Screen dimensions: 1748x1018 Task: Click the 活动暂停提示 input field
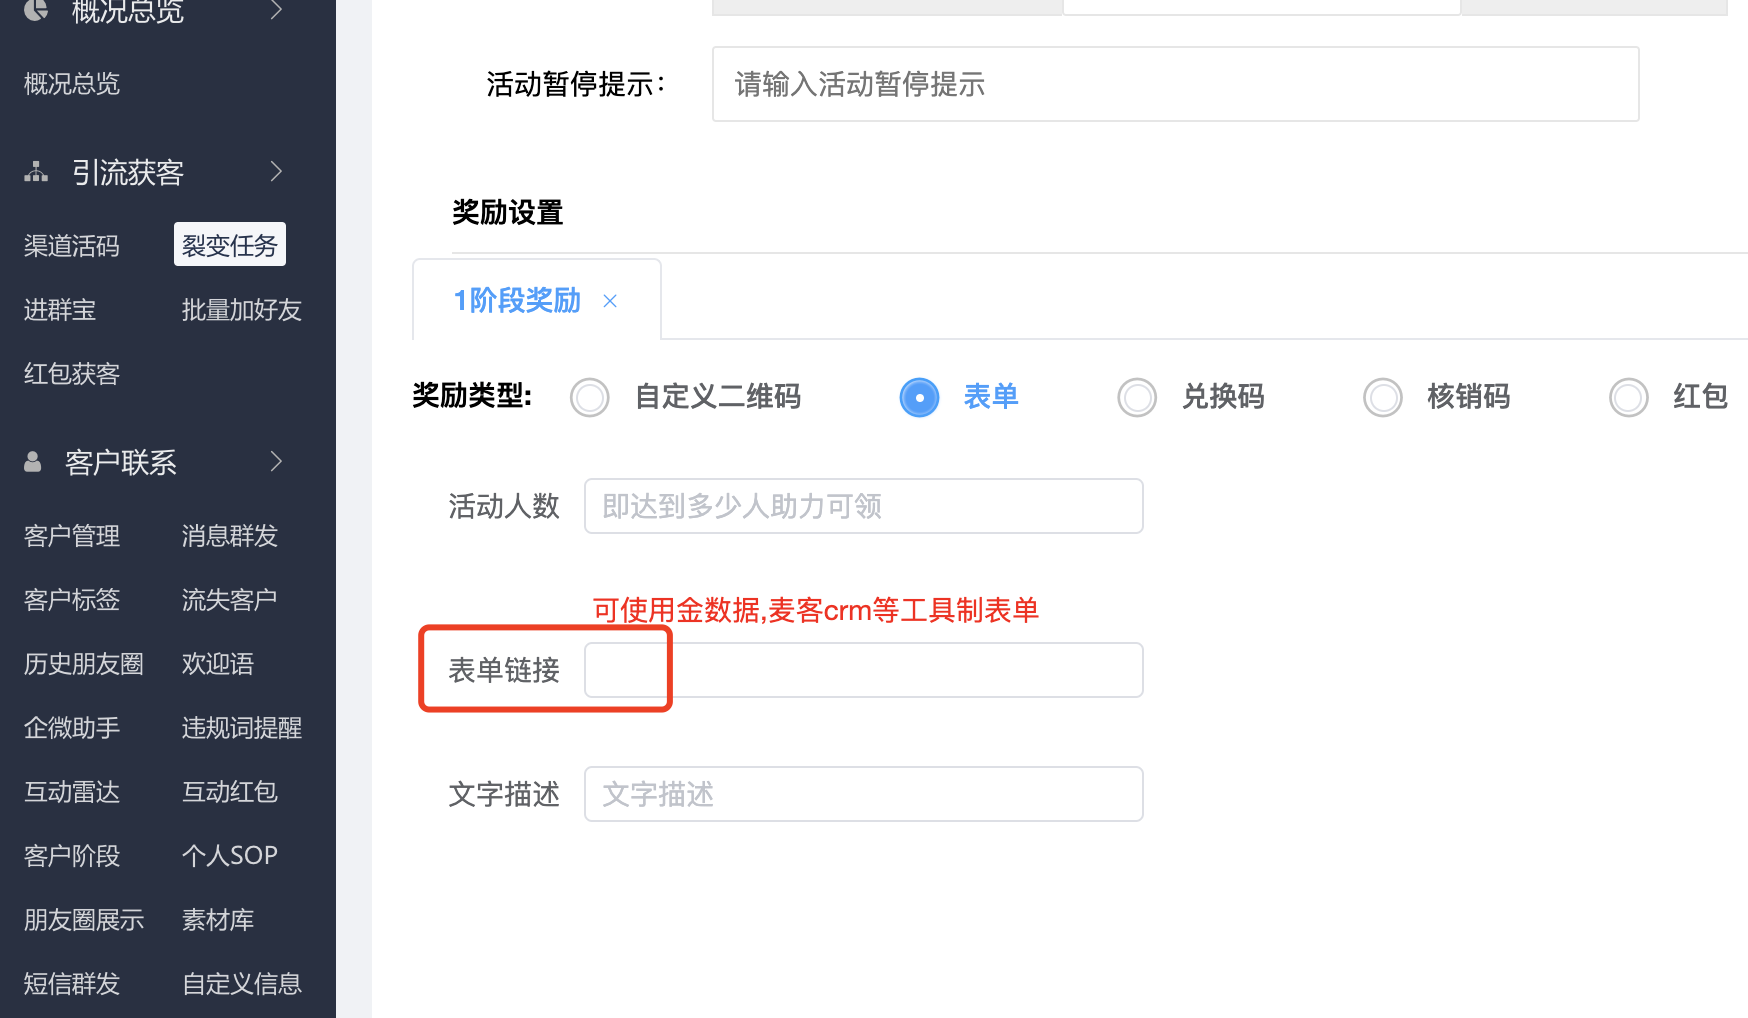pyautogui.click(x=1175, y=84)
